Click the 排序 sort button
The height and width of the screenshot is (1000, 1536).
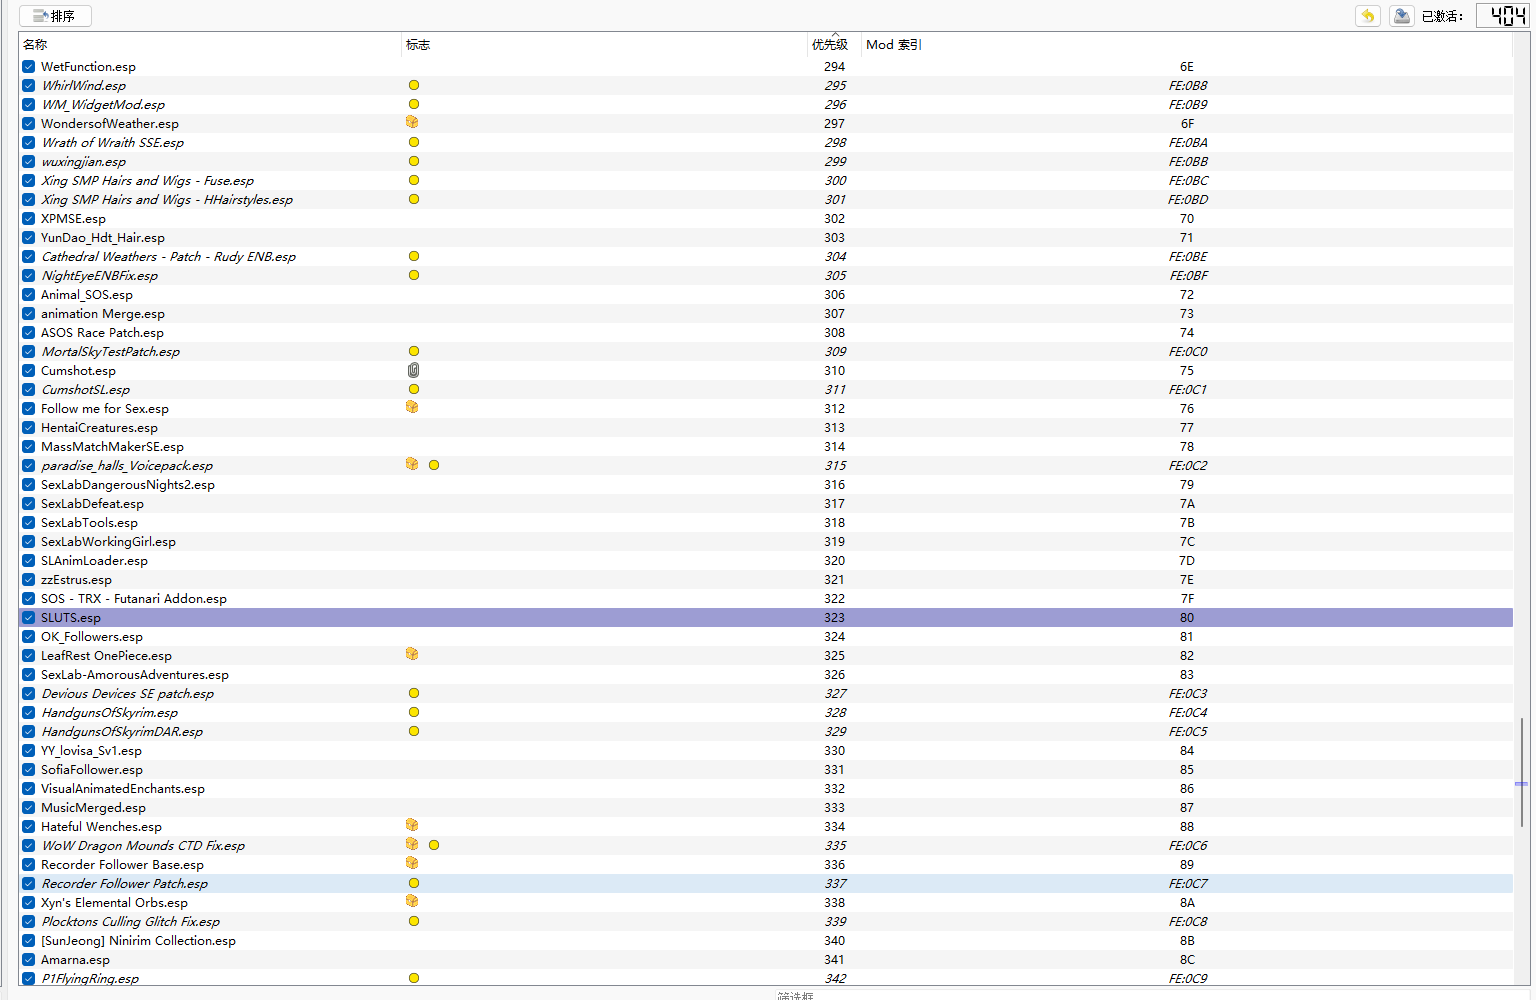click(x=55, y=16)
